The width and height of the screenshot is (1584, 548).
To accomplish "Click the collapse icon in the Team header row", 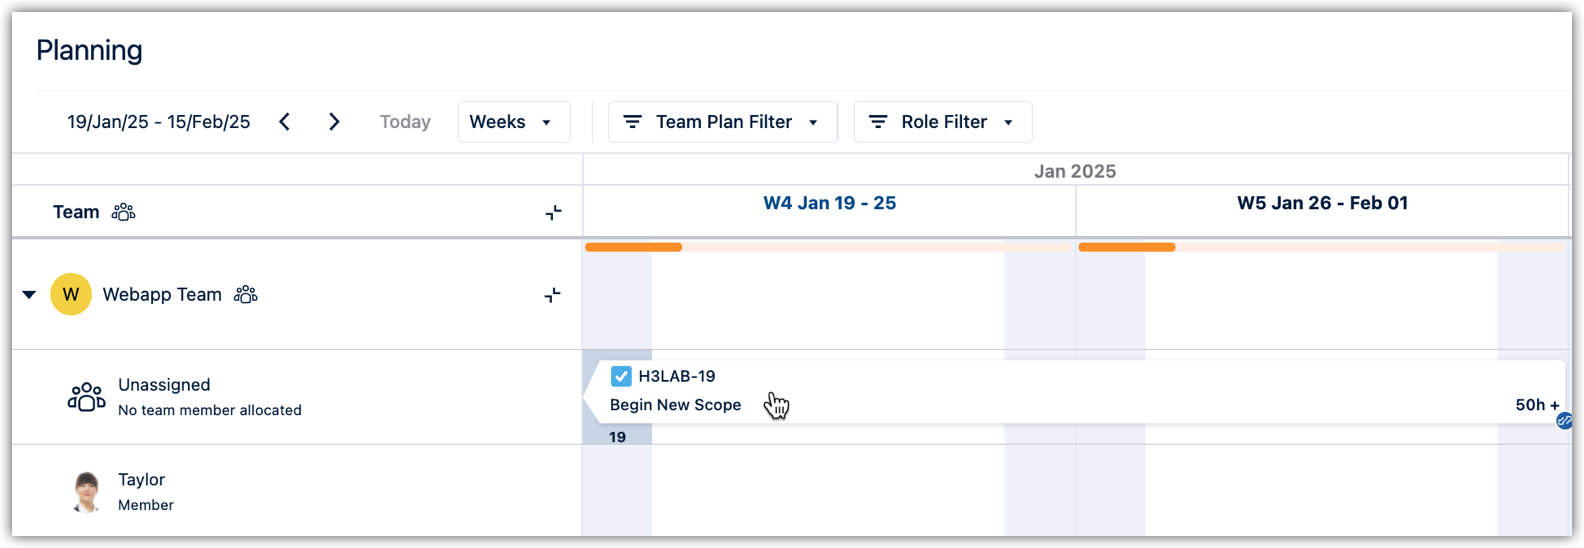I will tap(553, 212).
